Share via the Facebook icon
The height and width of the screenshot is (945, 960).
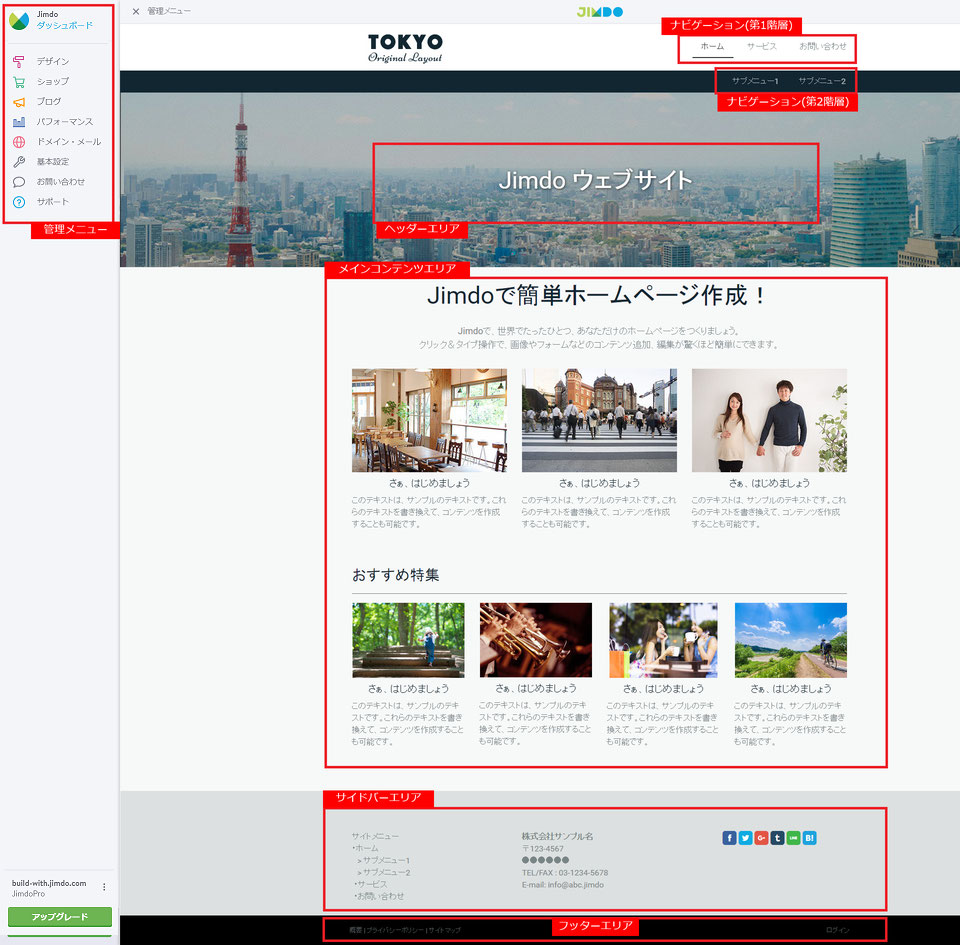coord(729,838)
